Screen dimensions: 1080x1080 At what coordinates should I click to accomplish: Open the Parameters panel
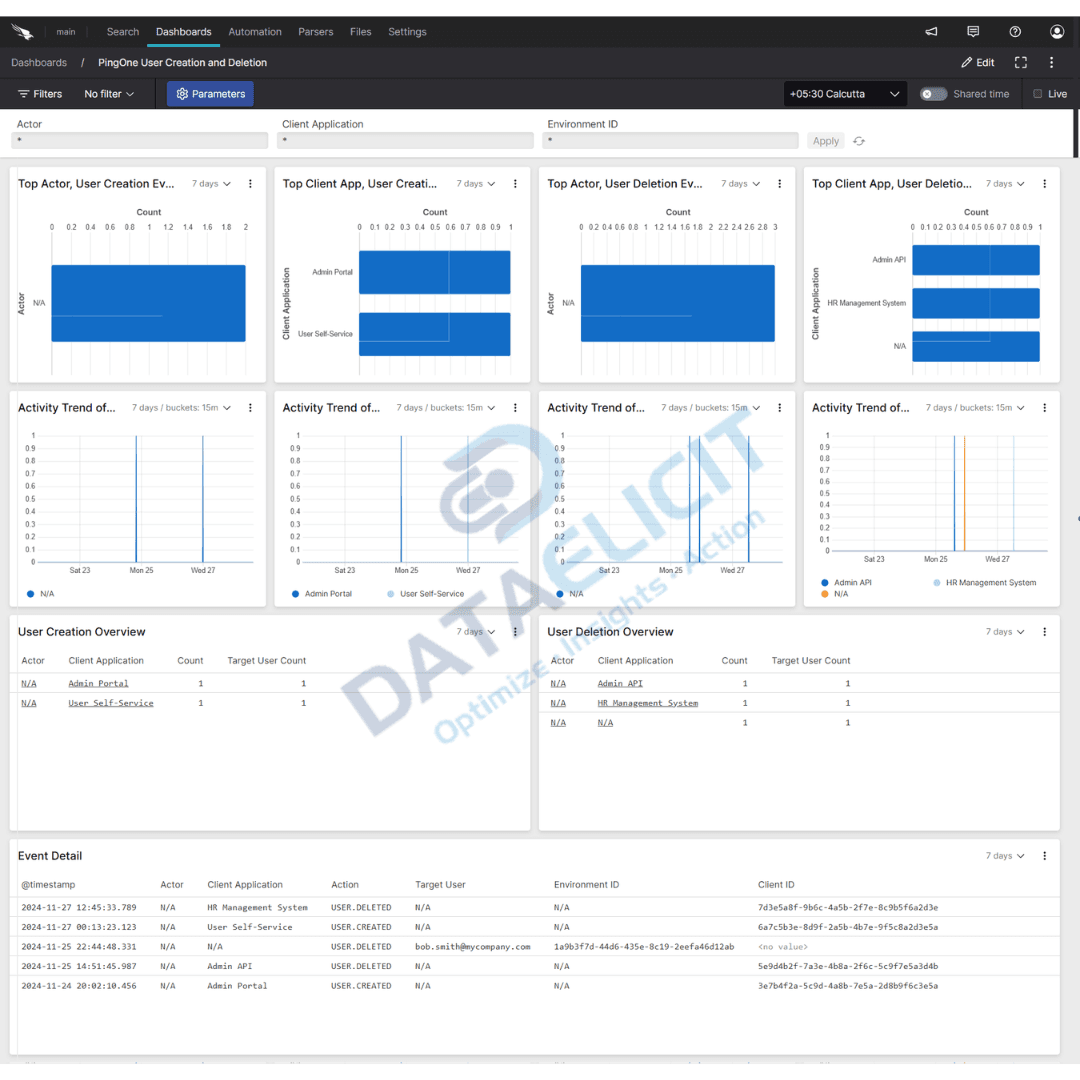point(210,93)
